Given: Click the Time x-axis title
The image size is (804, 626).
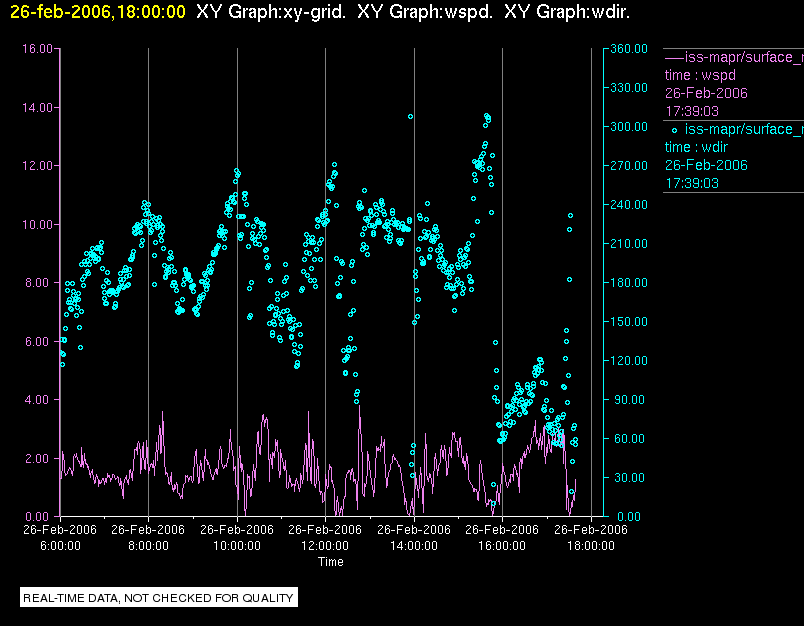Looking at the screenshot, I should tap(331, 562).
